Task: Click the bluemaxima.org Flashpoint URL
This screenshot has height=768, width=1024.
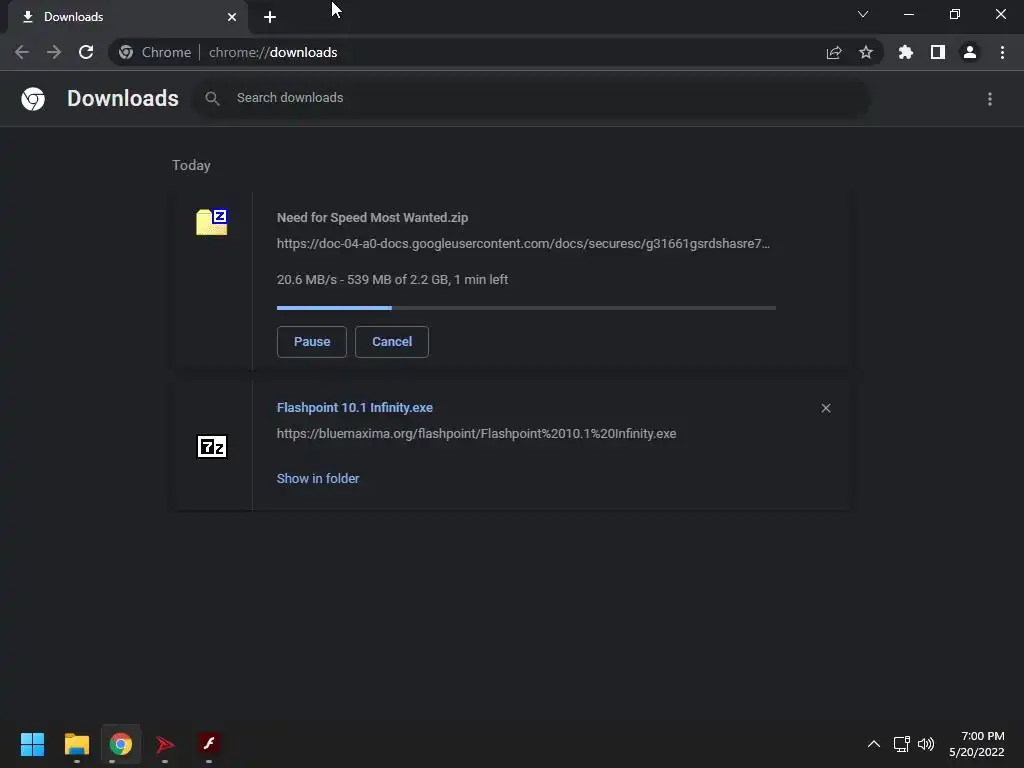Action: (477, 434)
